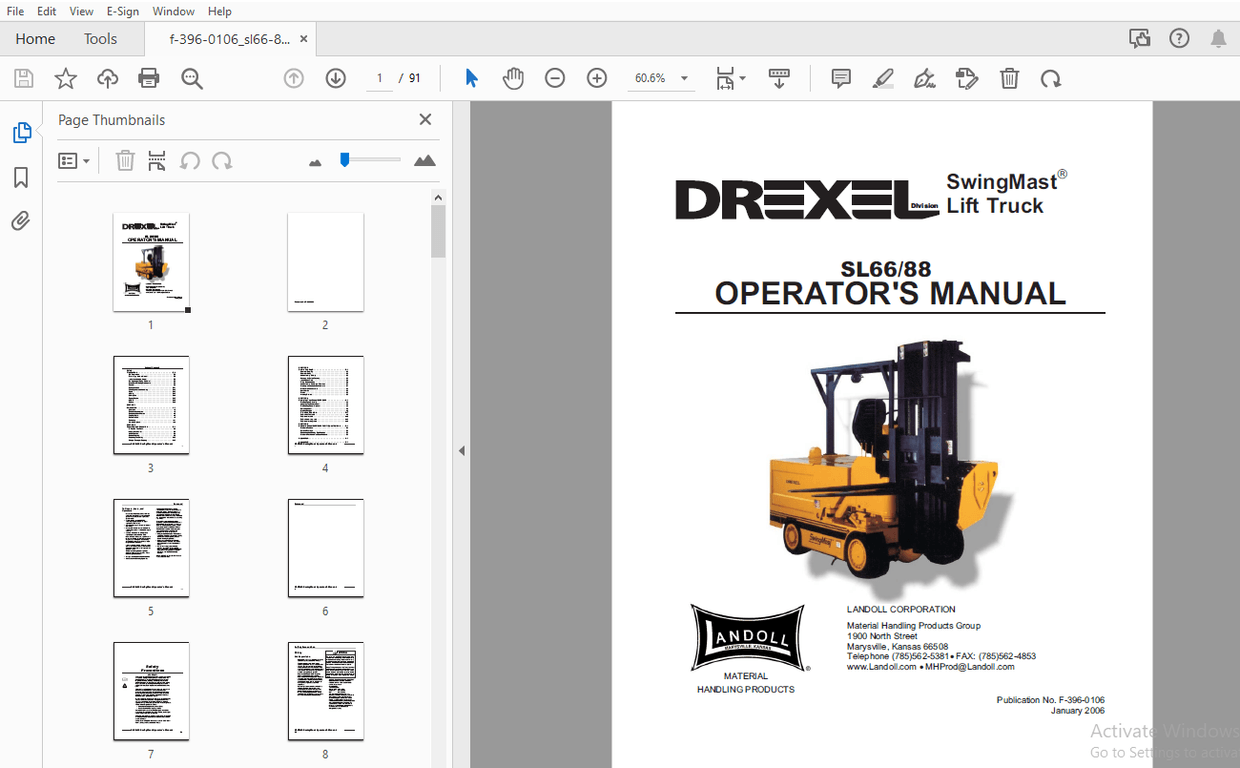Open the thumbnail options menu
The image size is (1240, 768).
[x=74, y=160]
